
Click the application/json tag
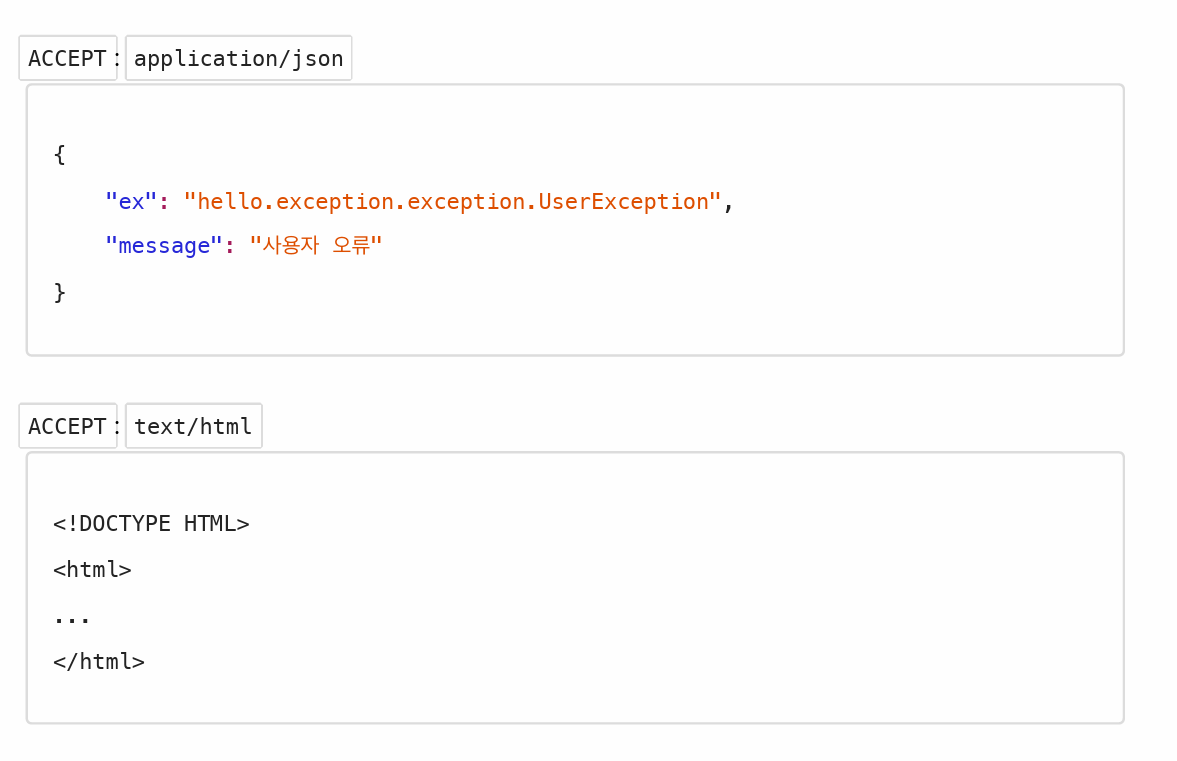pyautogui.click(x=239, y=58)
